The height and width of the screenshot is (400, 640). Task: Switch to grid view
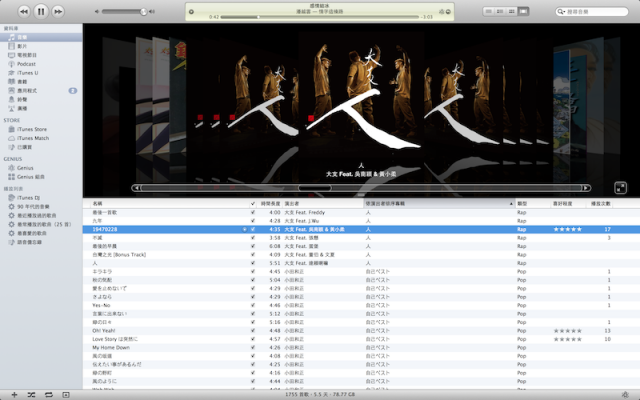point(511,11)
